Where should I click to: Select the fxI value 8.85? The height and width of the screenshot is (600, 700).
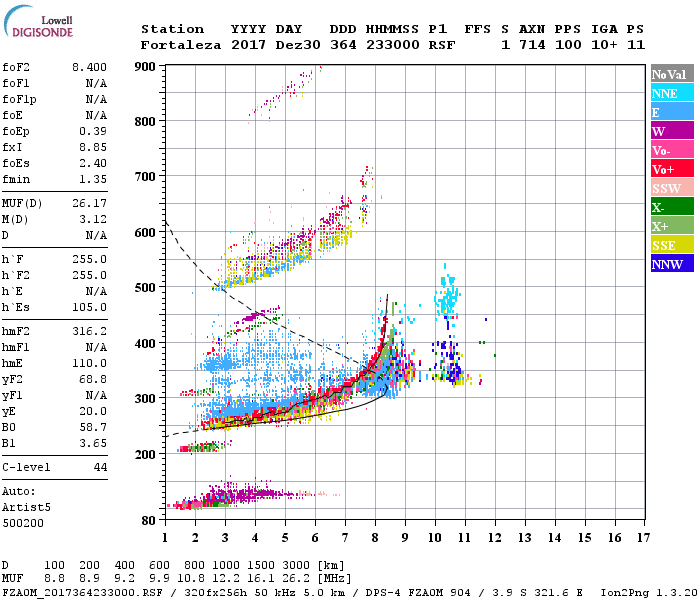93,147
